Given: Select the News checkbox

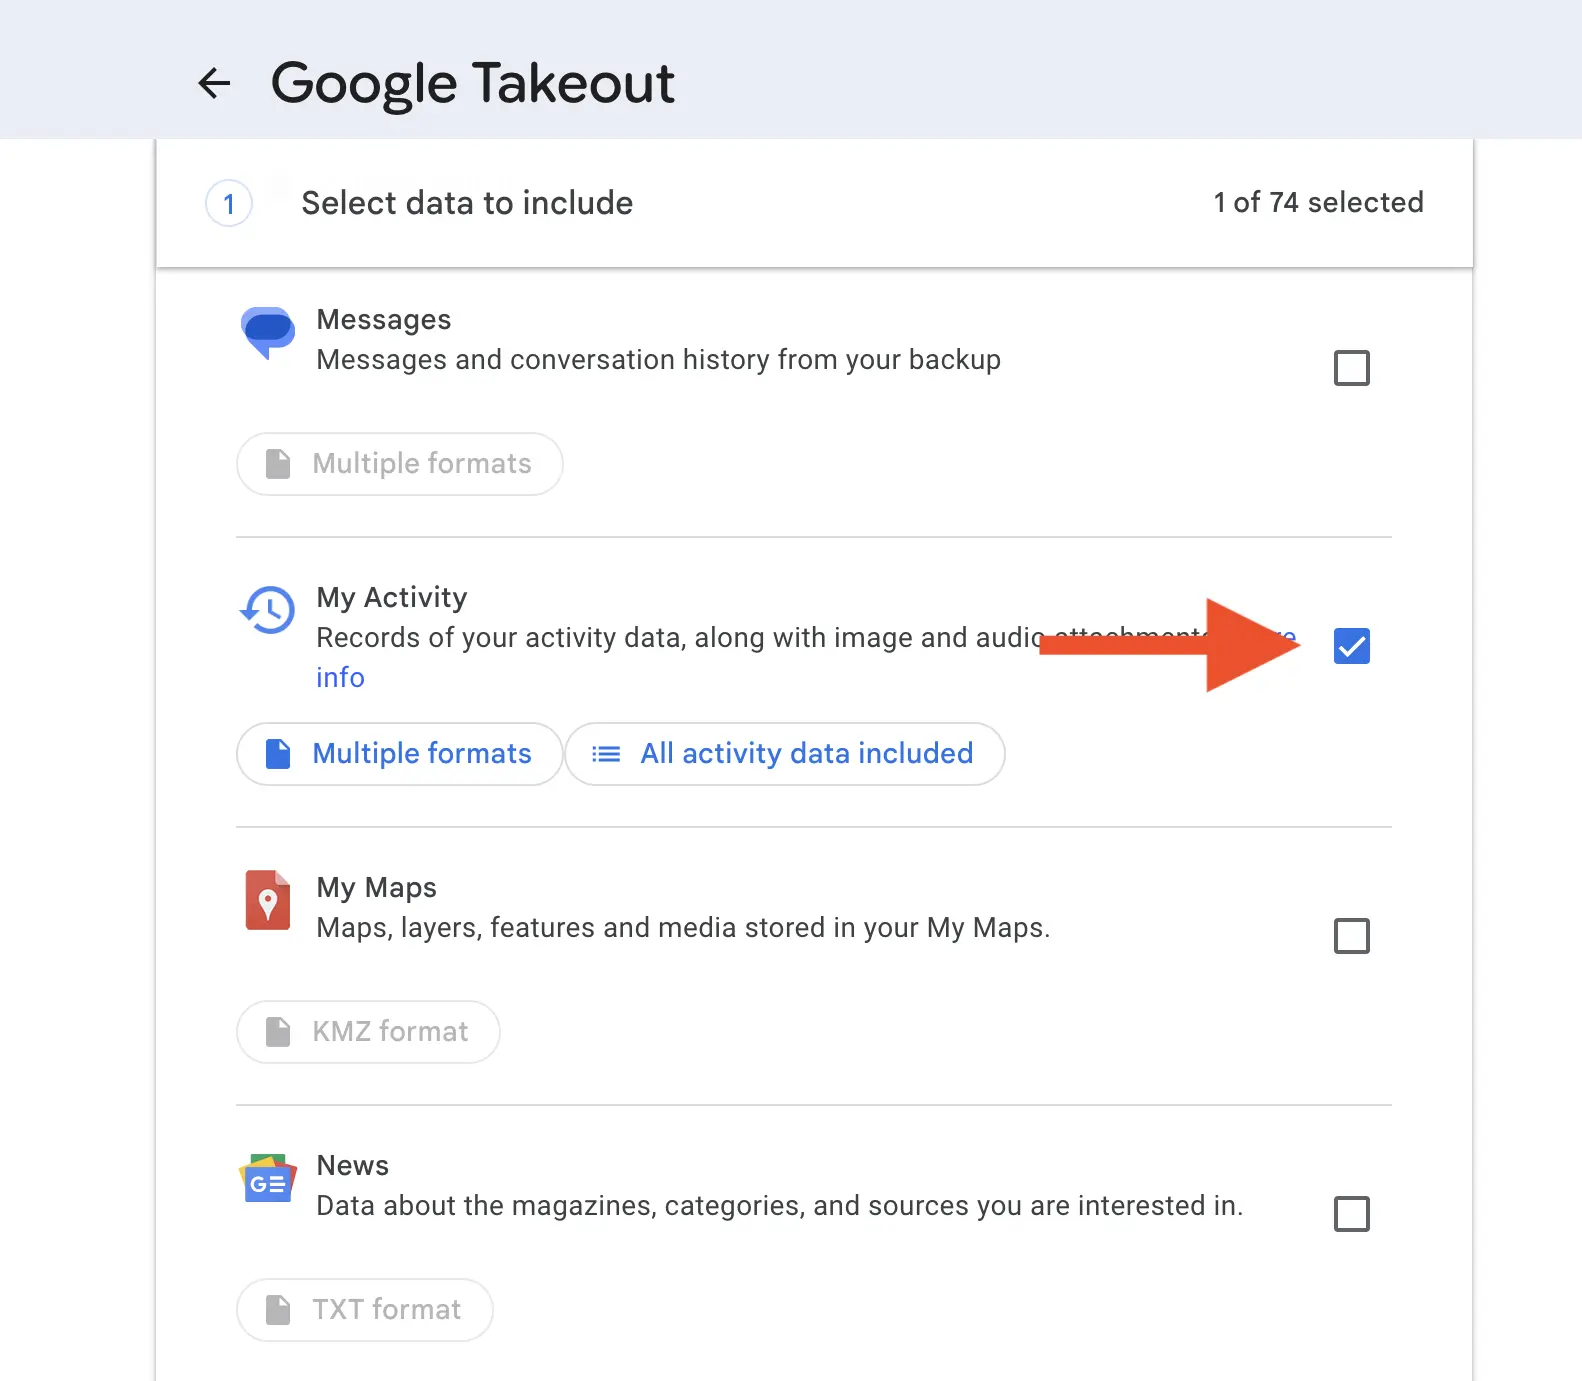Looking at the screenshot, I should click(x=1351, y=1214).
